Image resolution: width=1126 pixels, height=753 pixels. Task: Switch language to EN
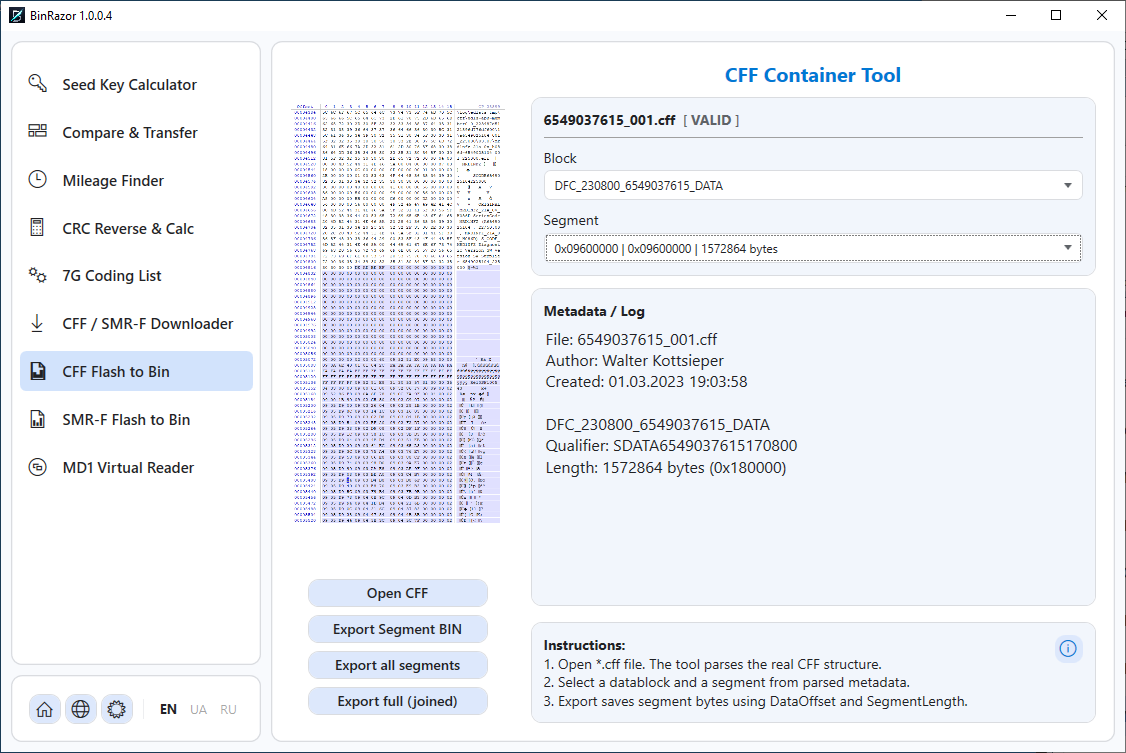tap(168, 709)
